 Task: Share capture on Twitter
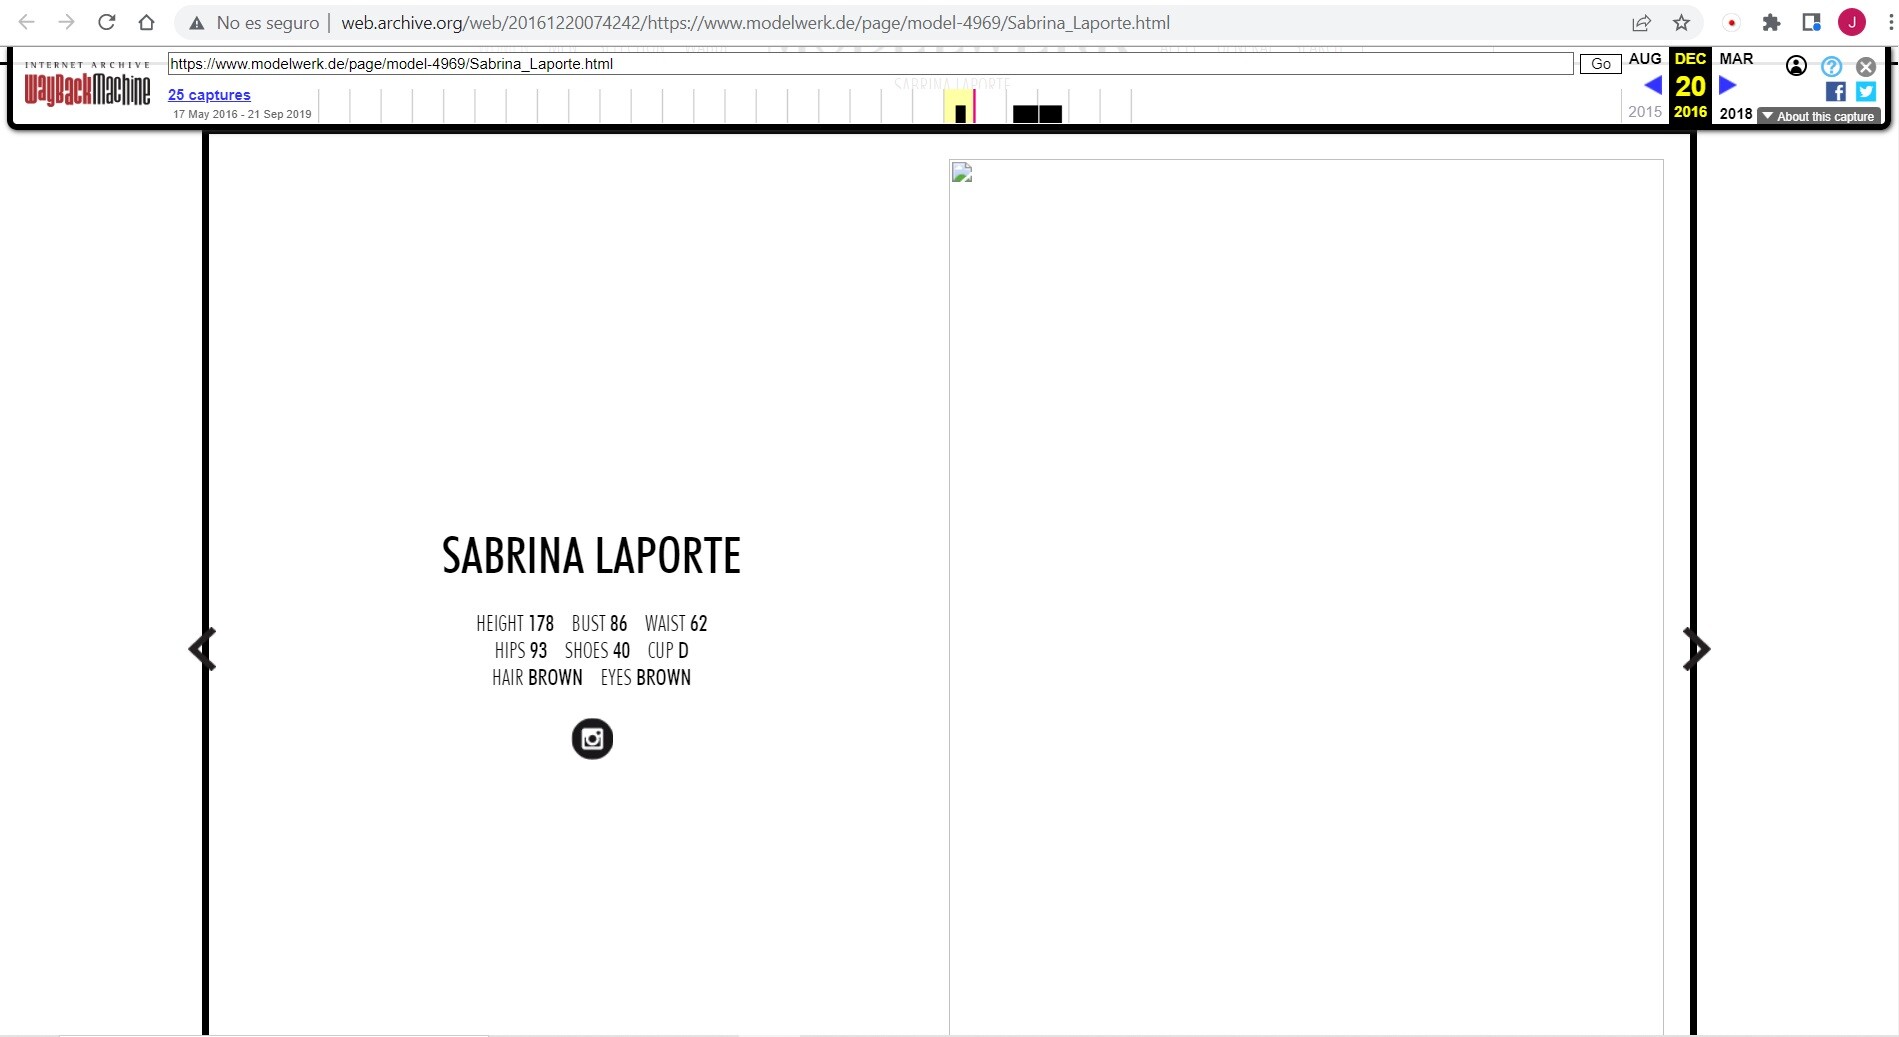coord(1866,92)
